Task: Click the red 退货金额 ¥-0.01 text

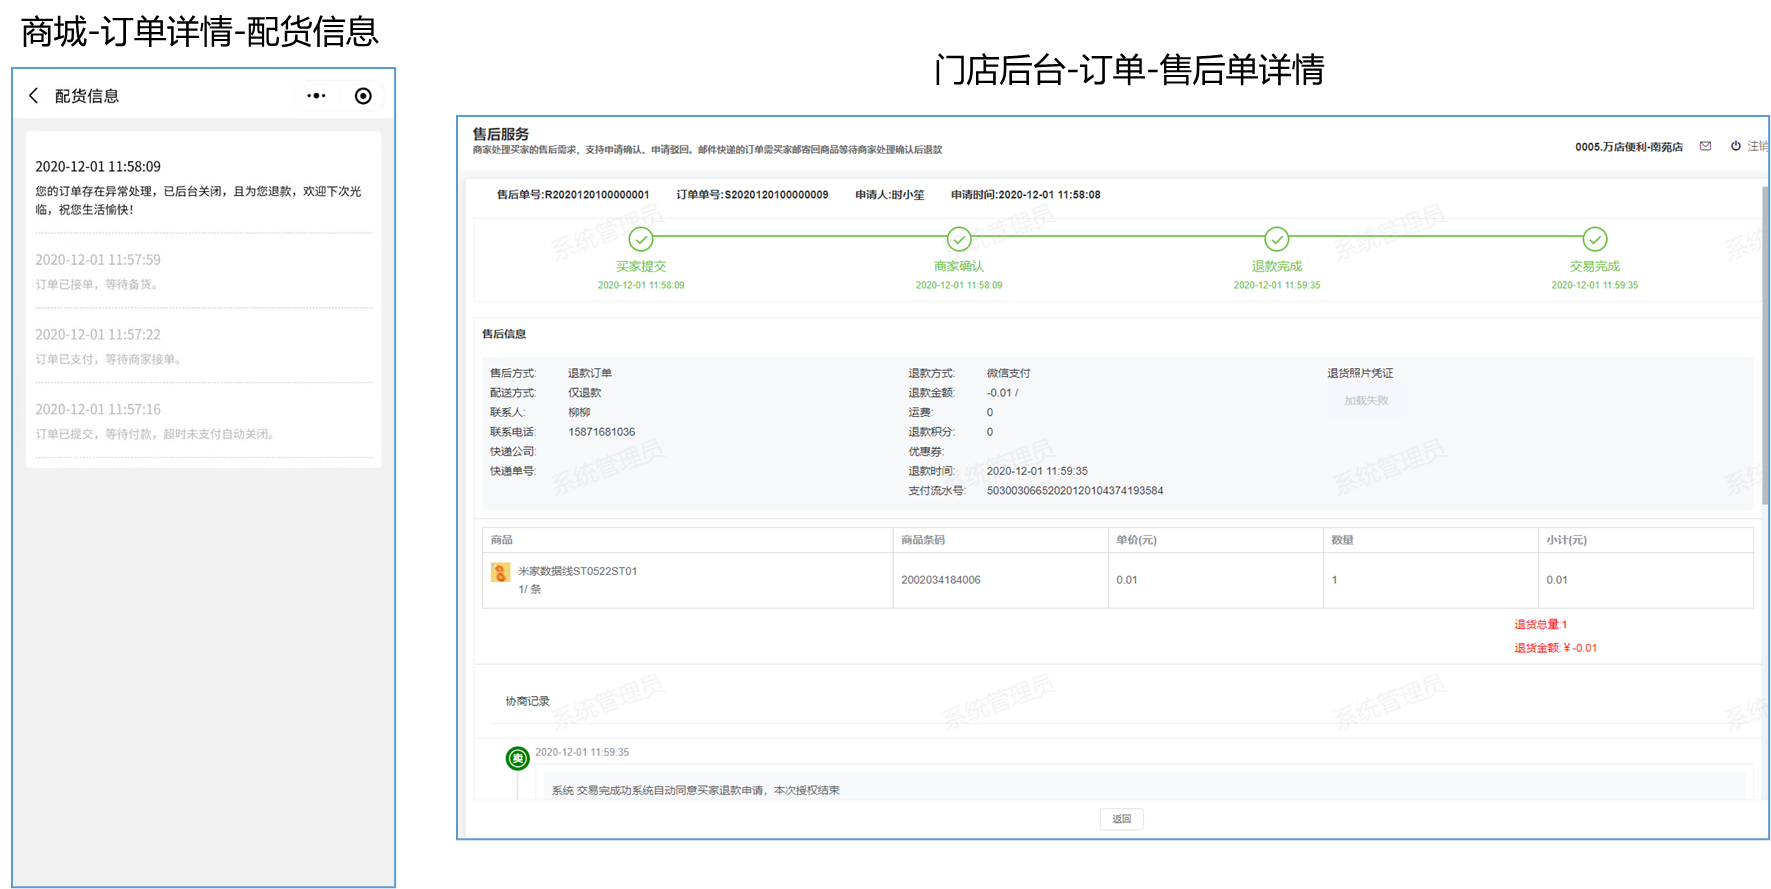Action: click(x=1555, y=648)
